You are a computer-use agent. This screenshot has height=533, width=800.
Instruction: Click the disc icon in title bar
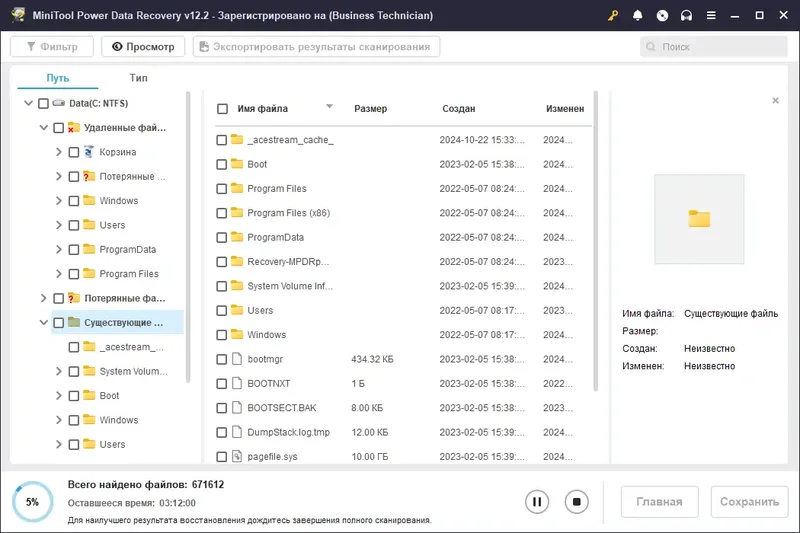coord(662,15)
